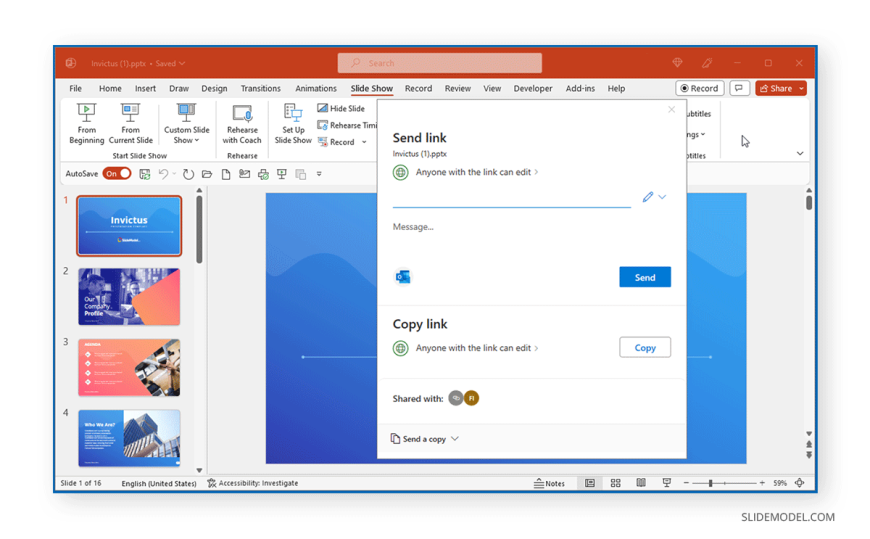Image resolution: width=870 pixels, height=539 pixels.
Task: Click the premium diamond icon in title bar
Action: pos(677,63)
